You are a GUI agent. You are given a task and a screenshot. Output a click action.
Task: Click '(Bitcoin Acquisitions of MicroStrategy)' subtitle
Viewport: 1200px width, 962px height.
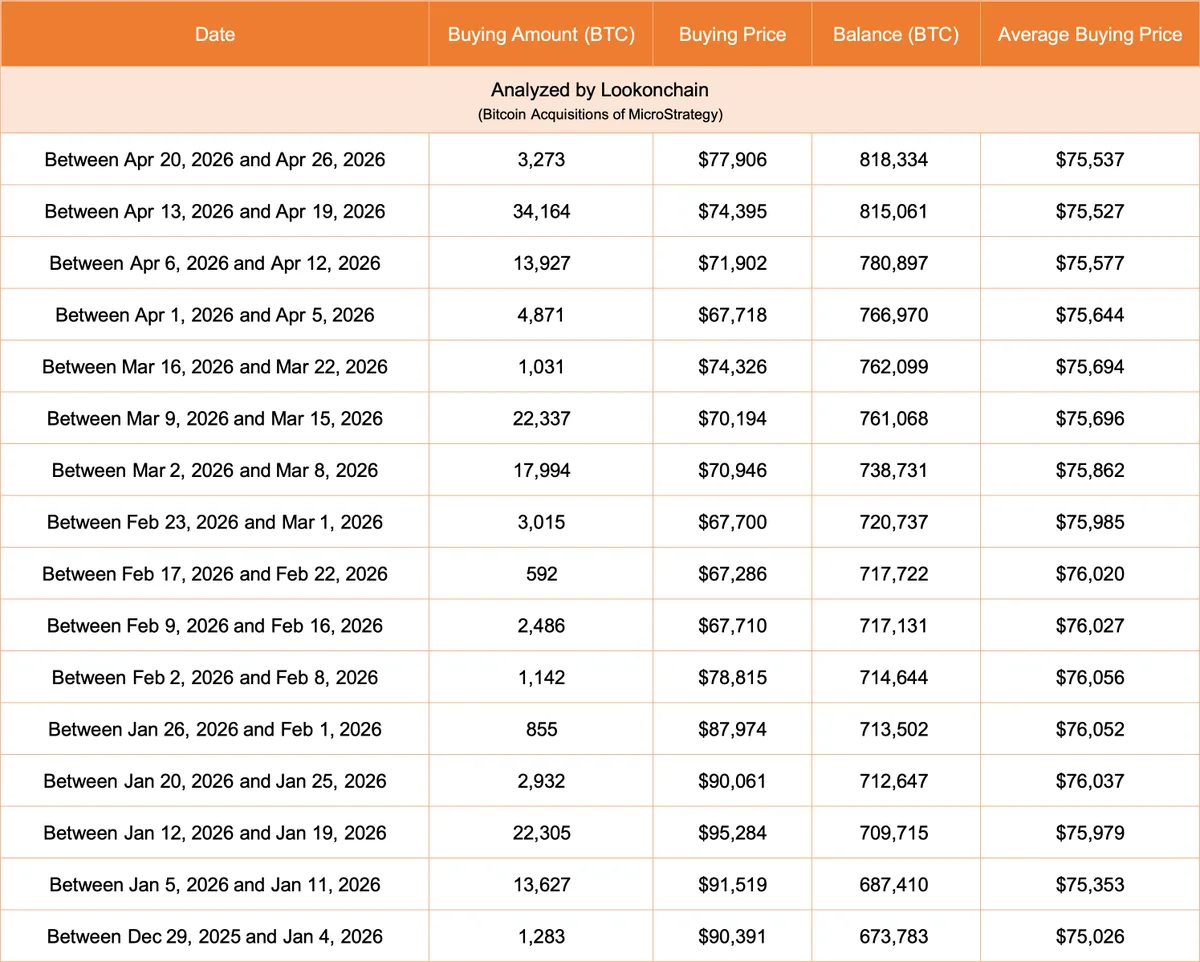point(600,114)
